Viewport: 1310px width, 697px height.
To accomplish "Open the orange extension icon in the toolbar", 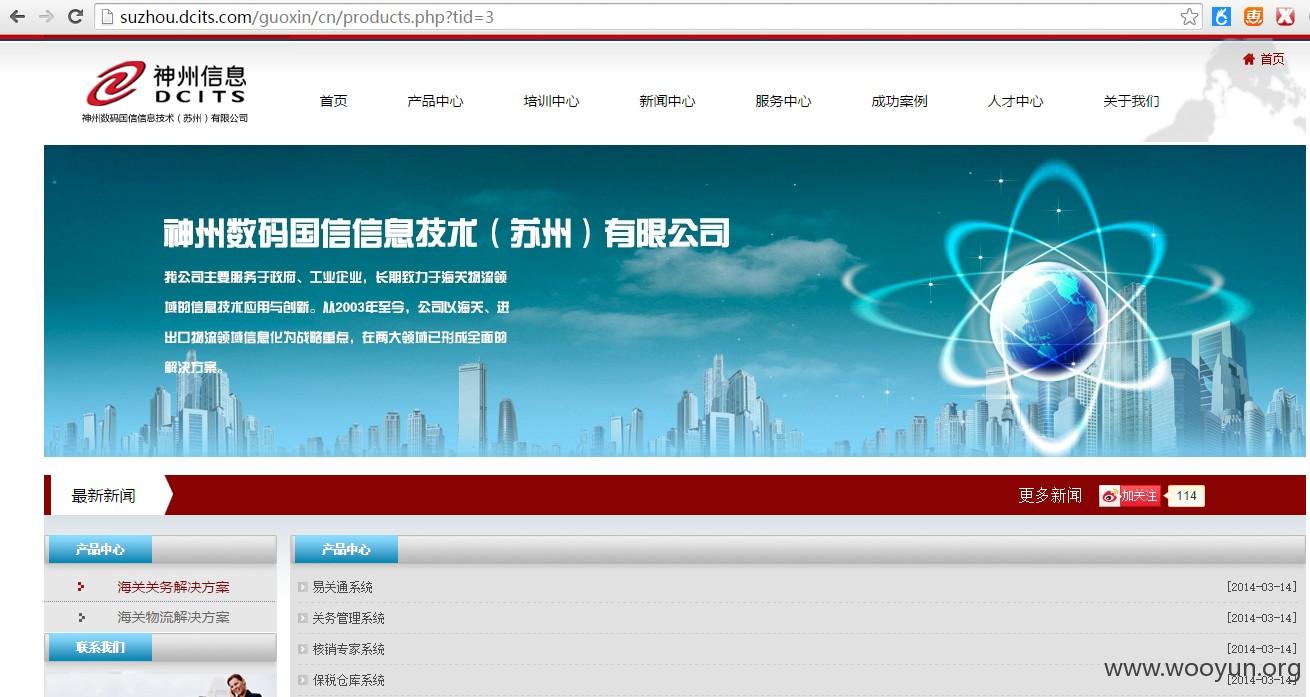I will (x=1253, y=16).
